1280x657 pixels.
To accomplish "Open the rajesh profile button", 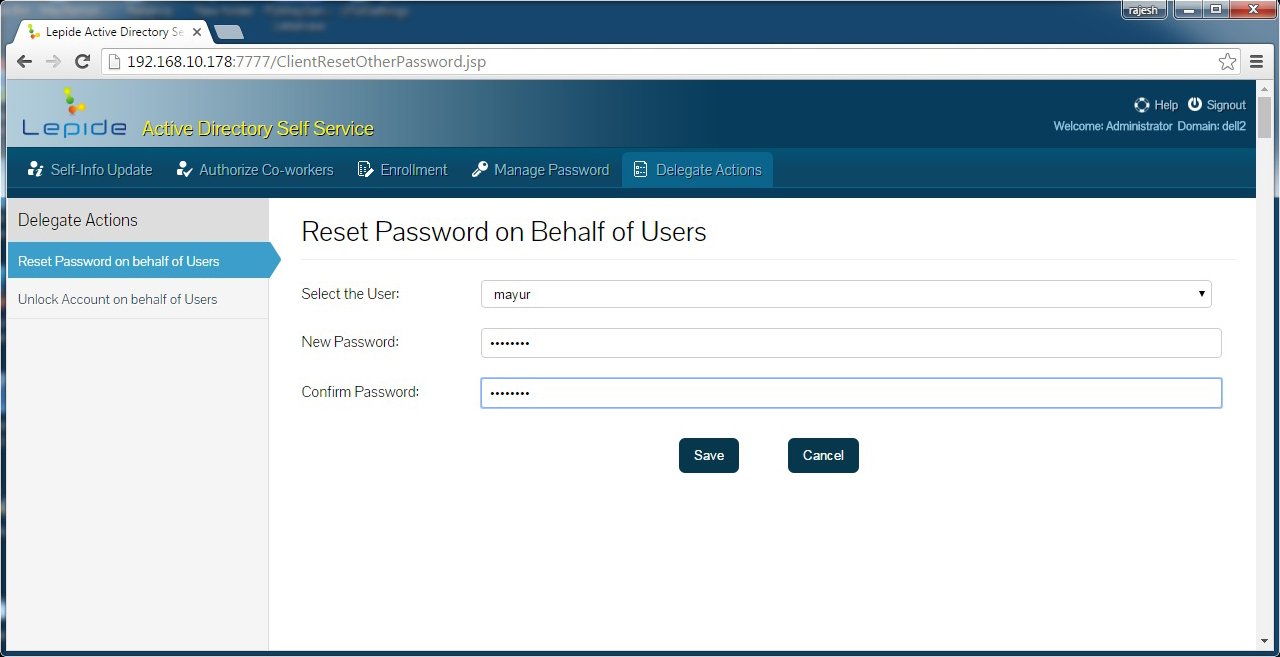I will pyautogui.click(x=1142, y=11).
